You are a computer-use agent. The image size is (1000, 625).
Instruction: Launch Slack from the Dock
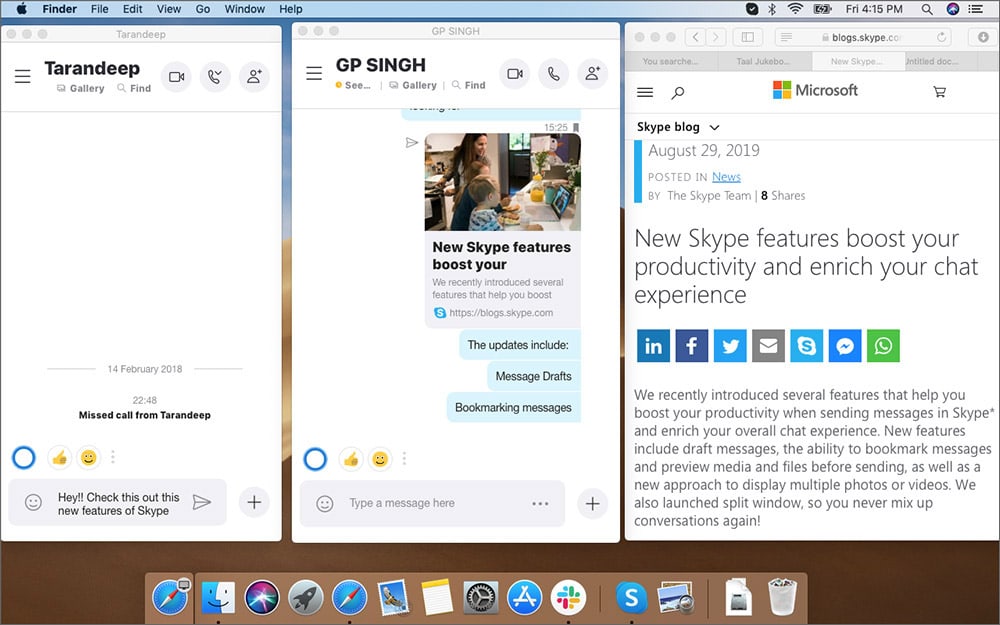(x=568, y=597)
